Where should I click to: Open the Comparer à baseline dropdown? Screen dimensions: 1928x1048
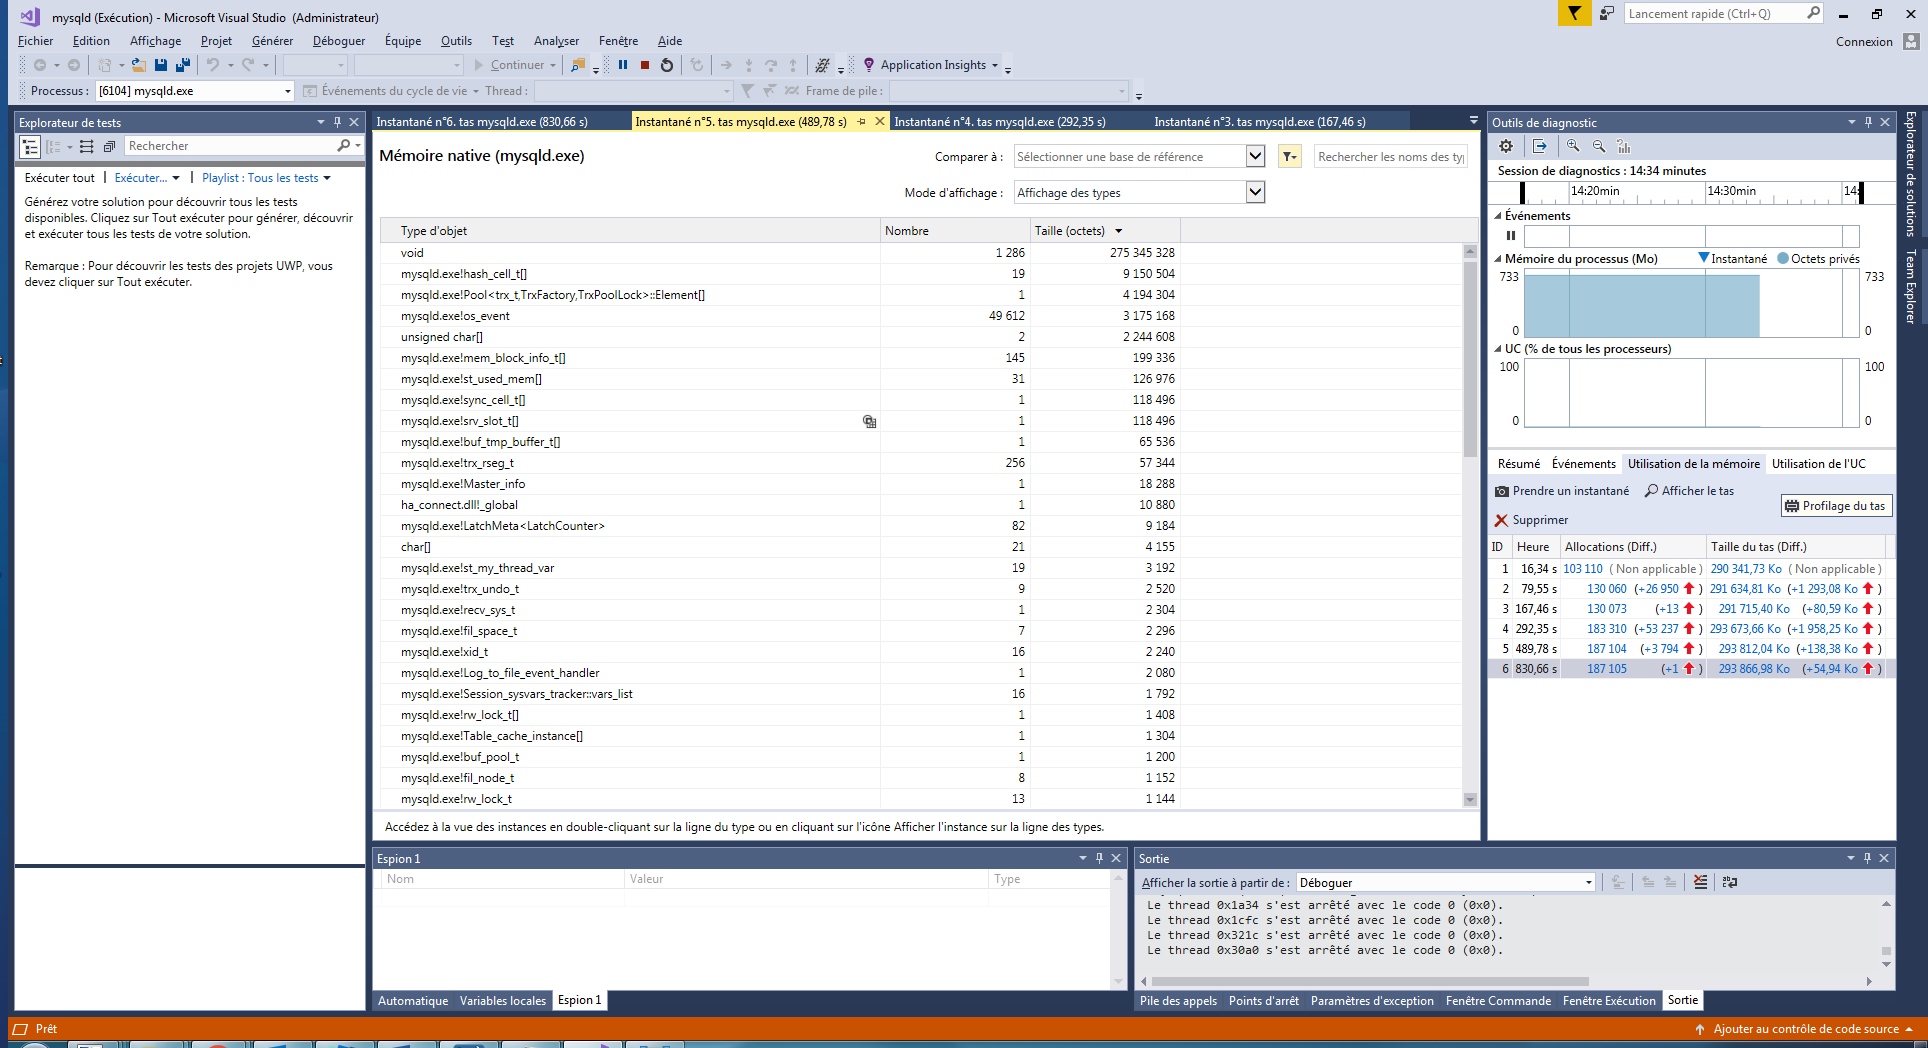pos(1255,157)
